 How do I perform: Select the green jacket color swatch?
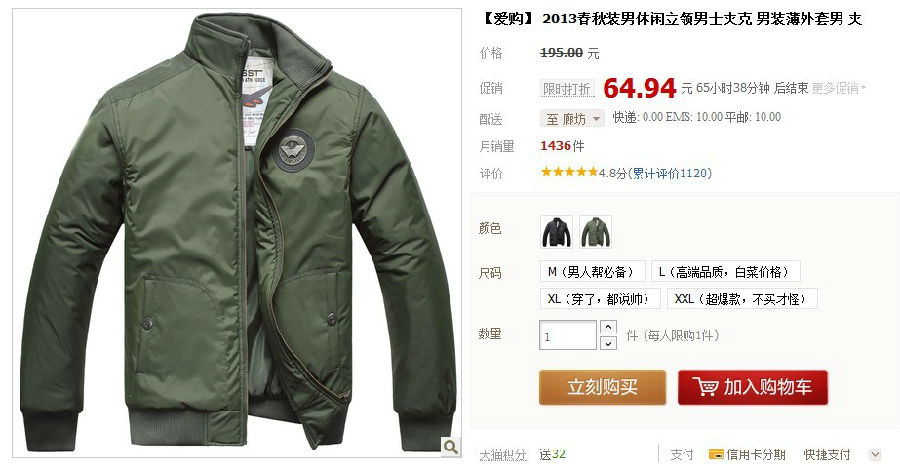pyautogui.click(x=595, y=232)
